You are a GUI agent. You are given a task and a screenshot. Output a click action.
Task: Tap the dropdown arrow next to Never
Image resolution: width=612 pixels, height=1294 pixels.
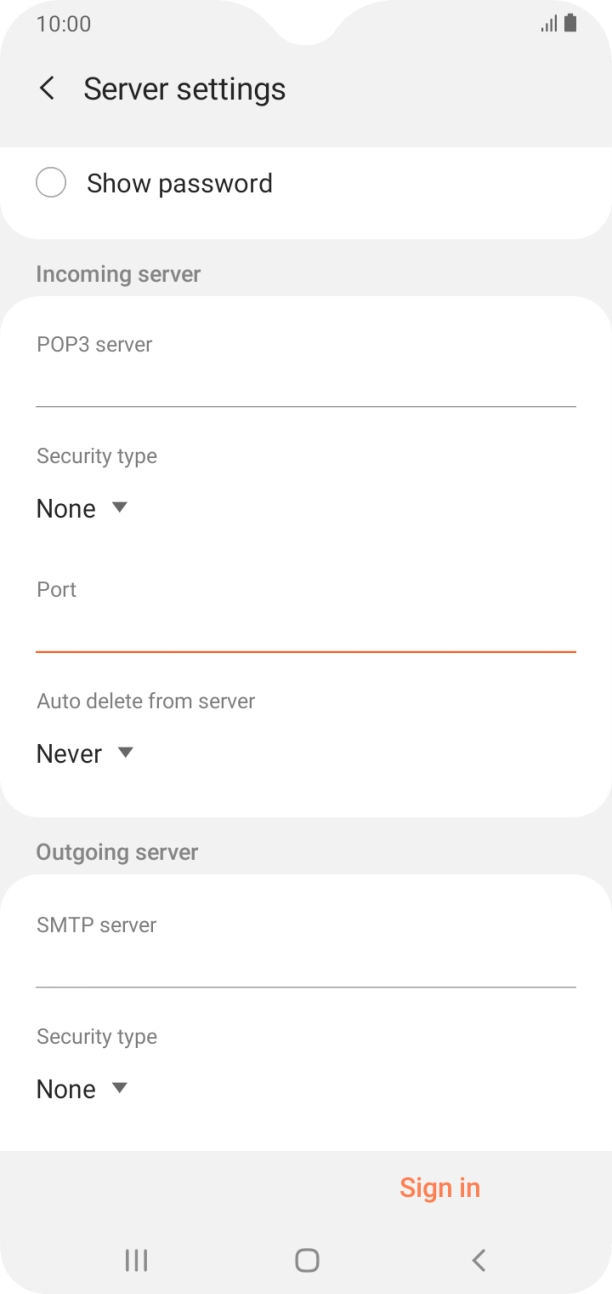(x=125, y=753)
